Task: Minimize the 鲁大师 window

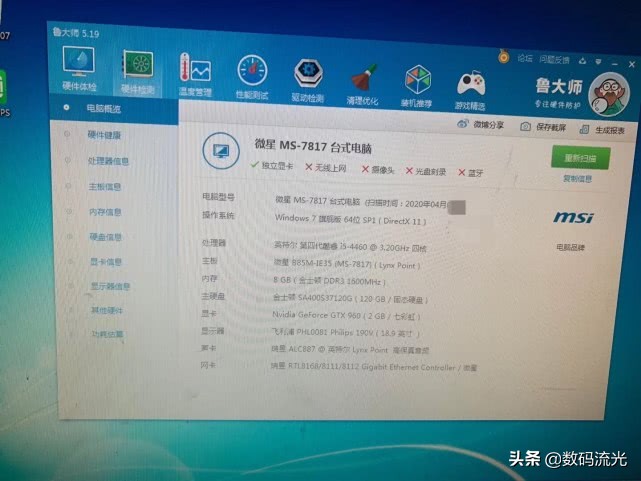Action: pyautogui.click(x=615, y=63)
